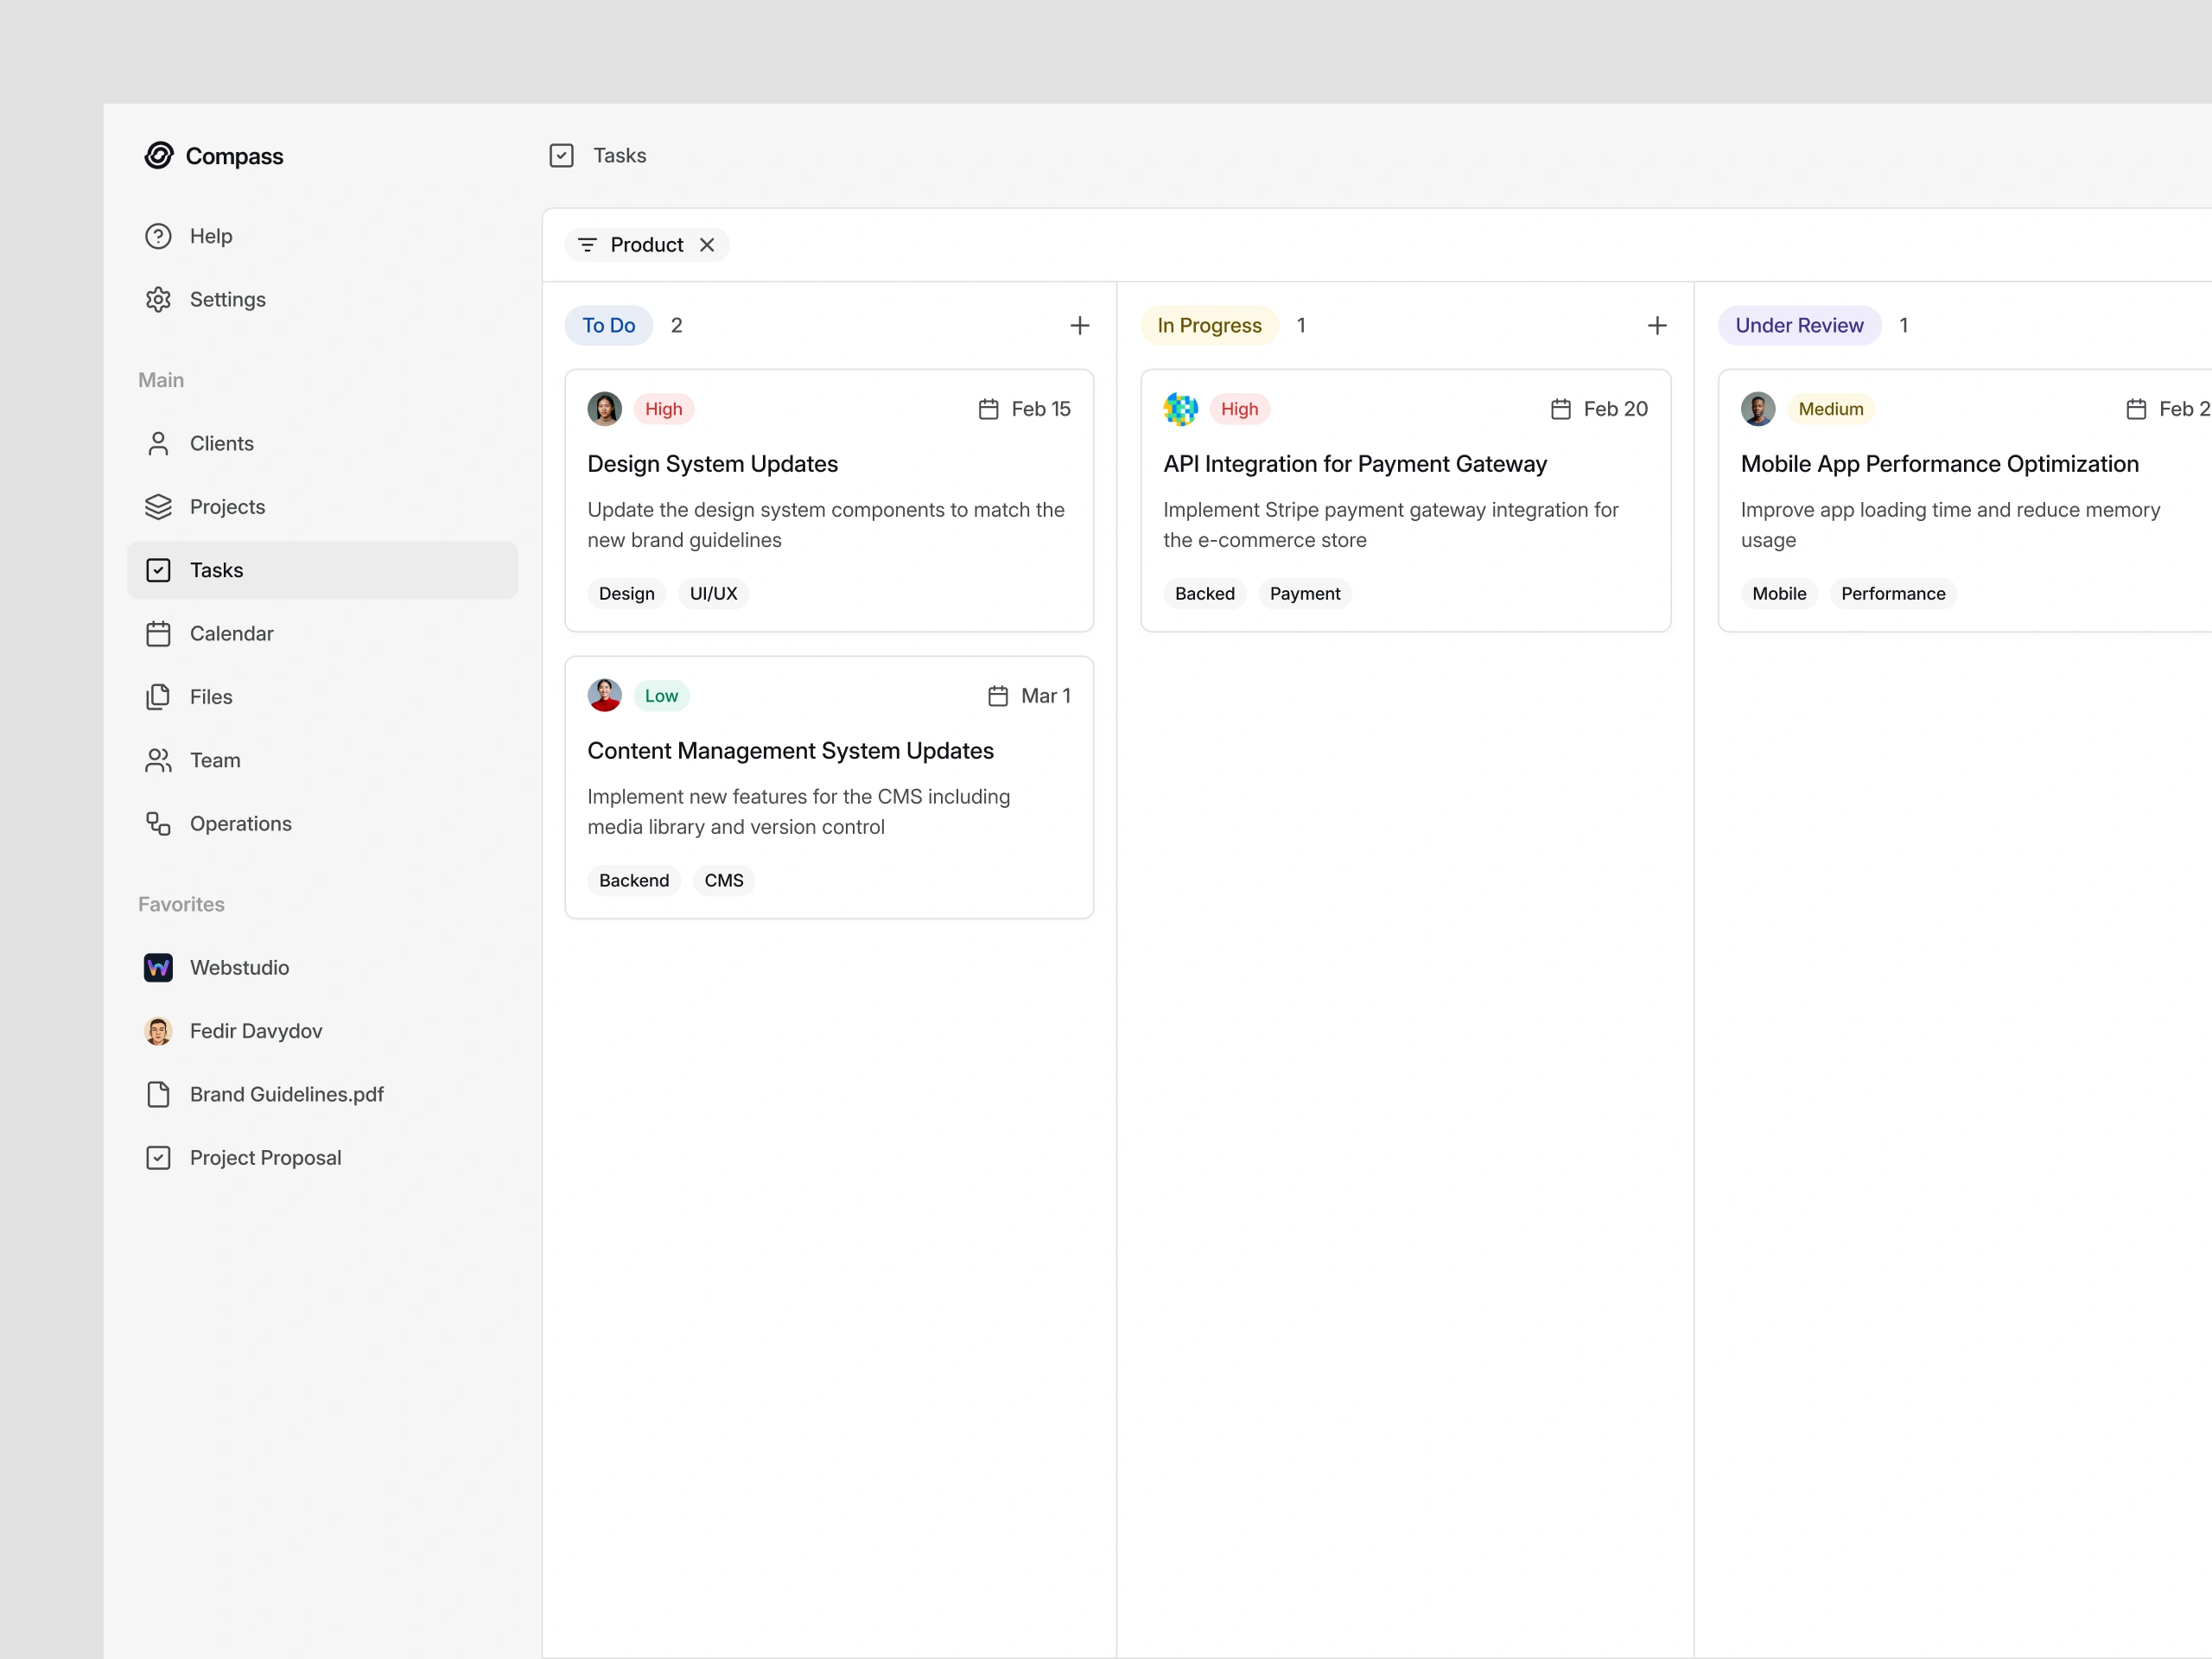Open Project Proposal checkbox item
The image size is (2212, 1659).
(x=265, y=1158)
